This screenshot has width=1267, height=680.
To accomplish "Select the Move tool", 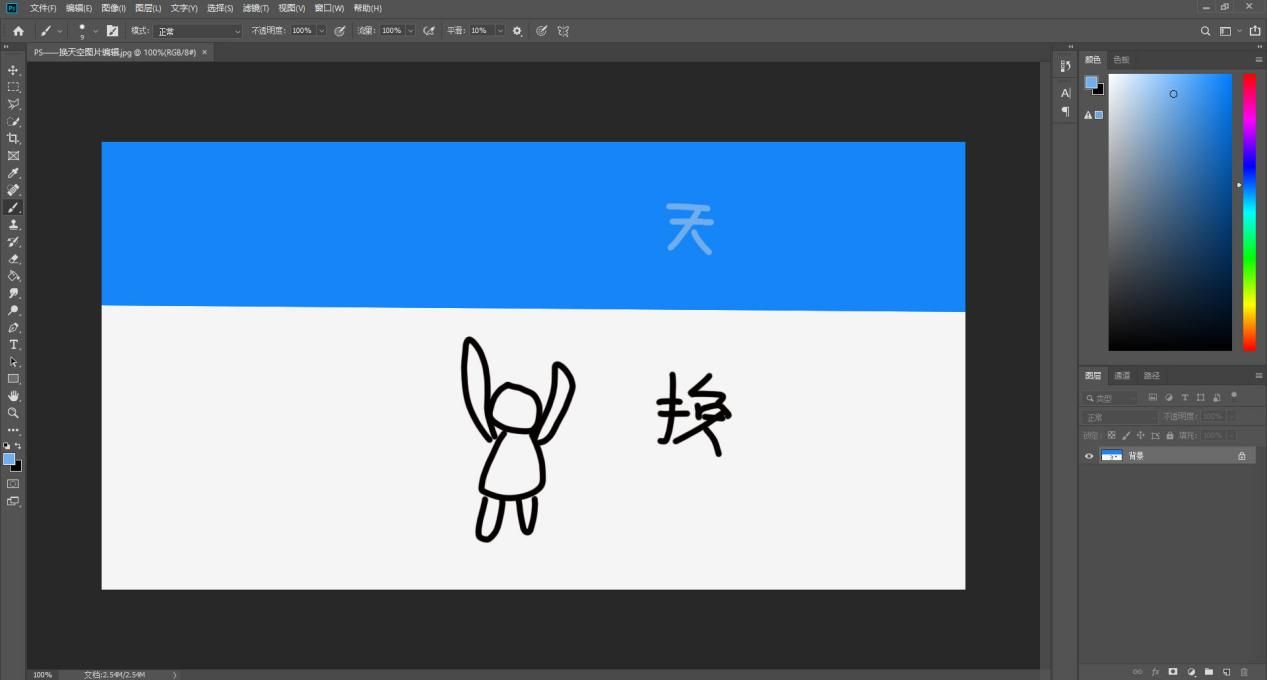I will tap(13, 70).
